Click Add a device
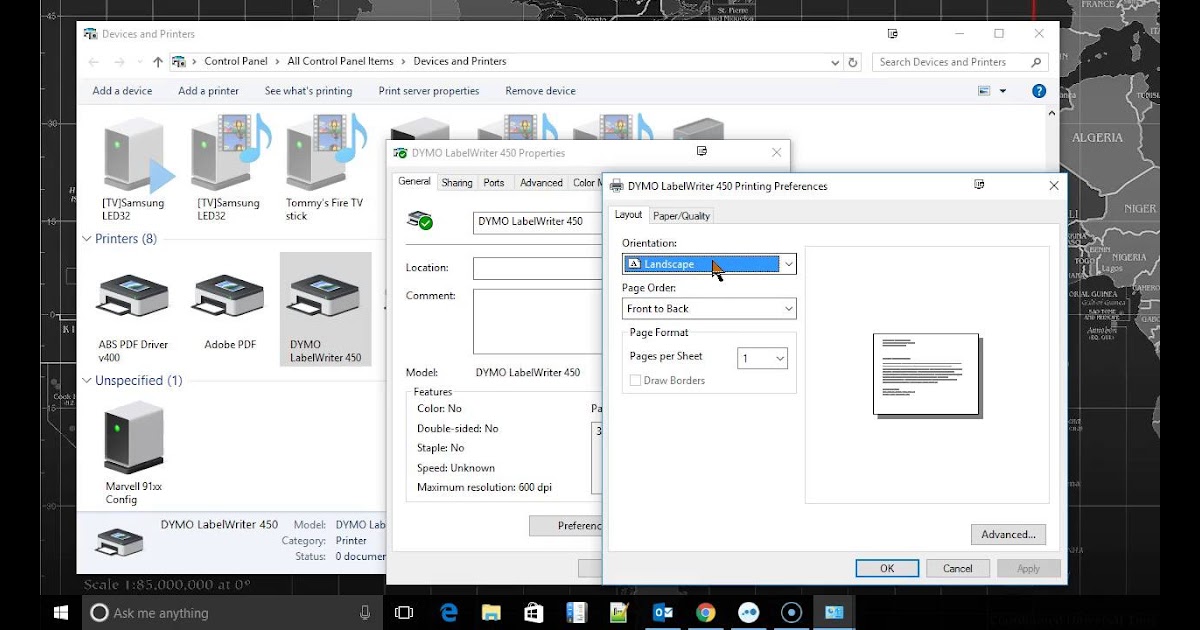This screenshot has width=1200, height=630. point(122,91)
